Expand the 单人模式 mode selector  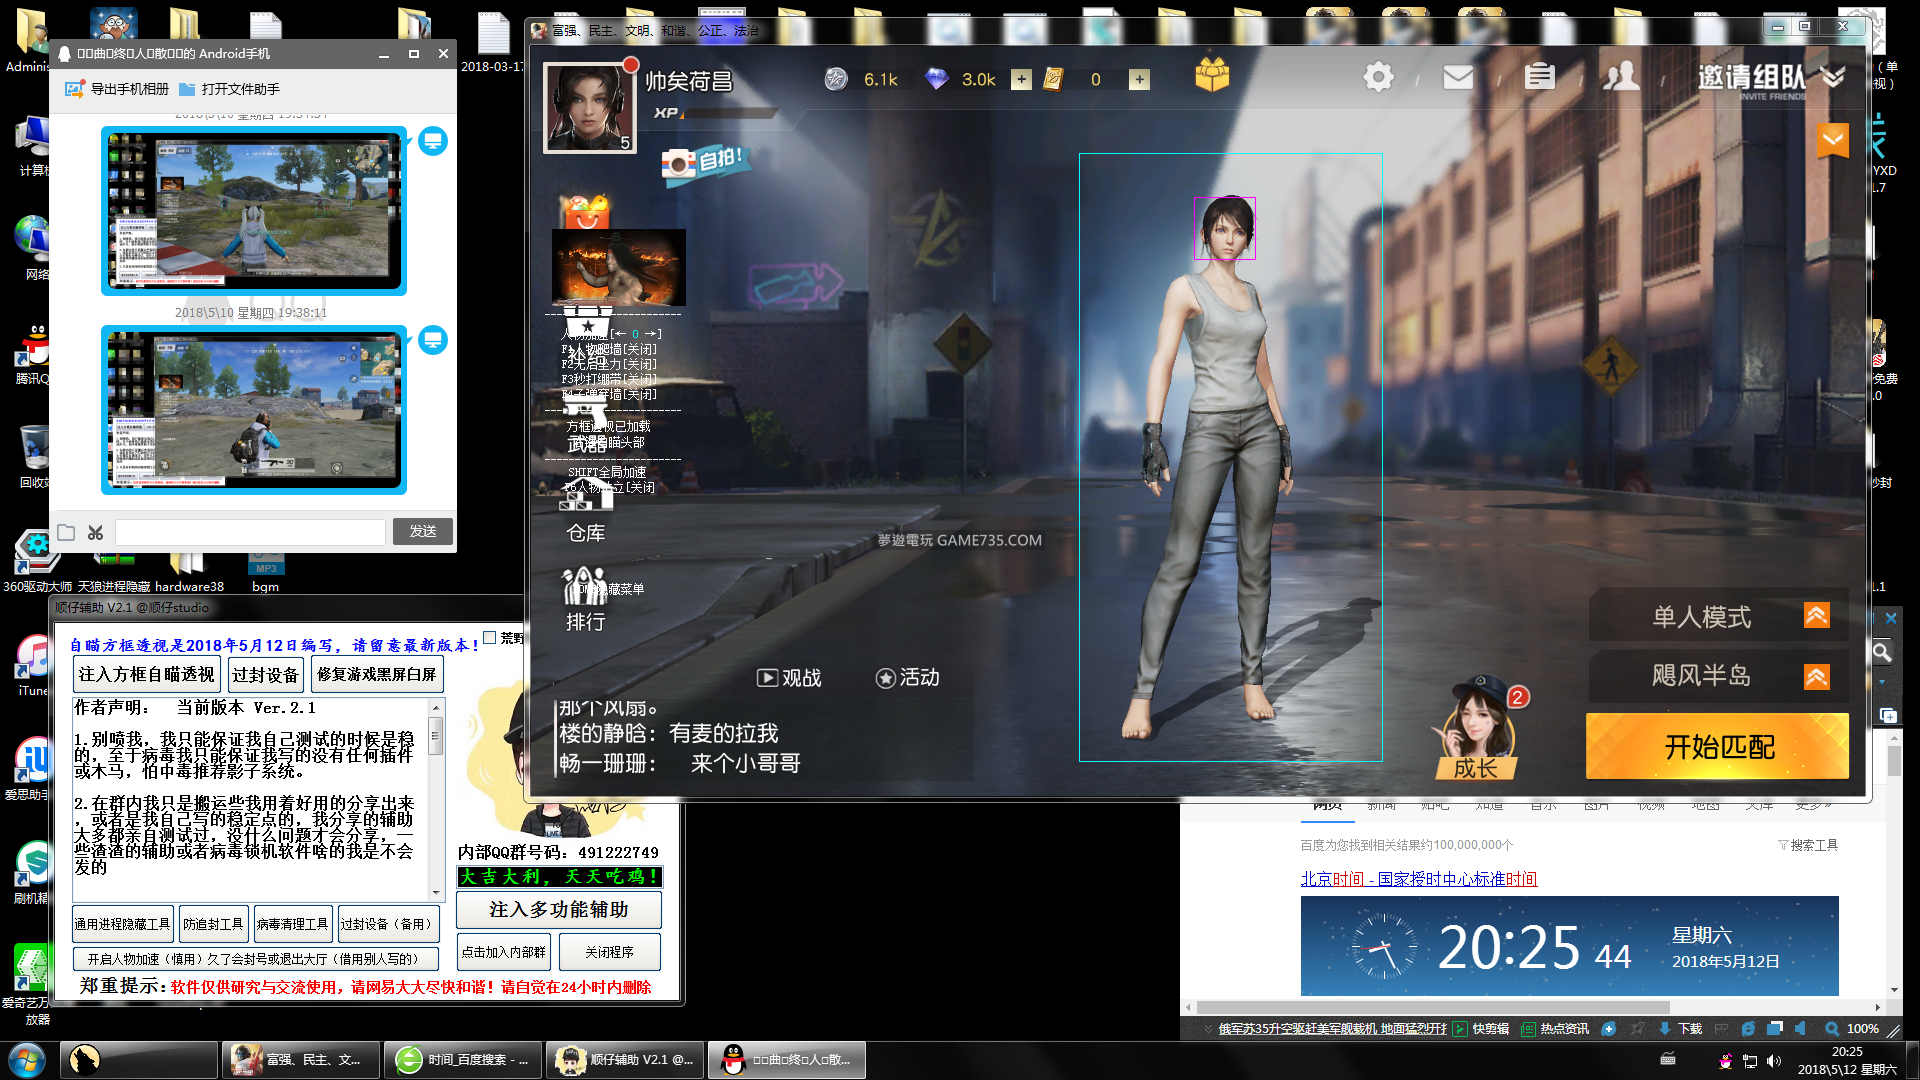point(1816,616)
